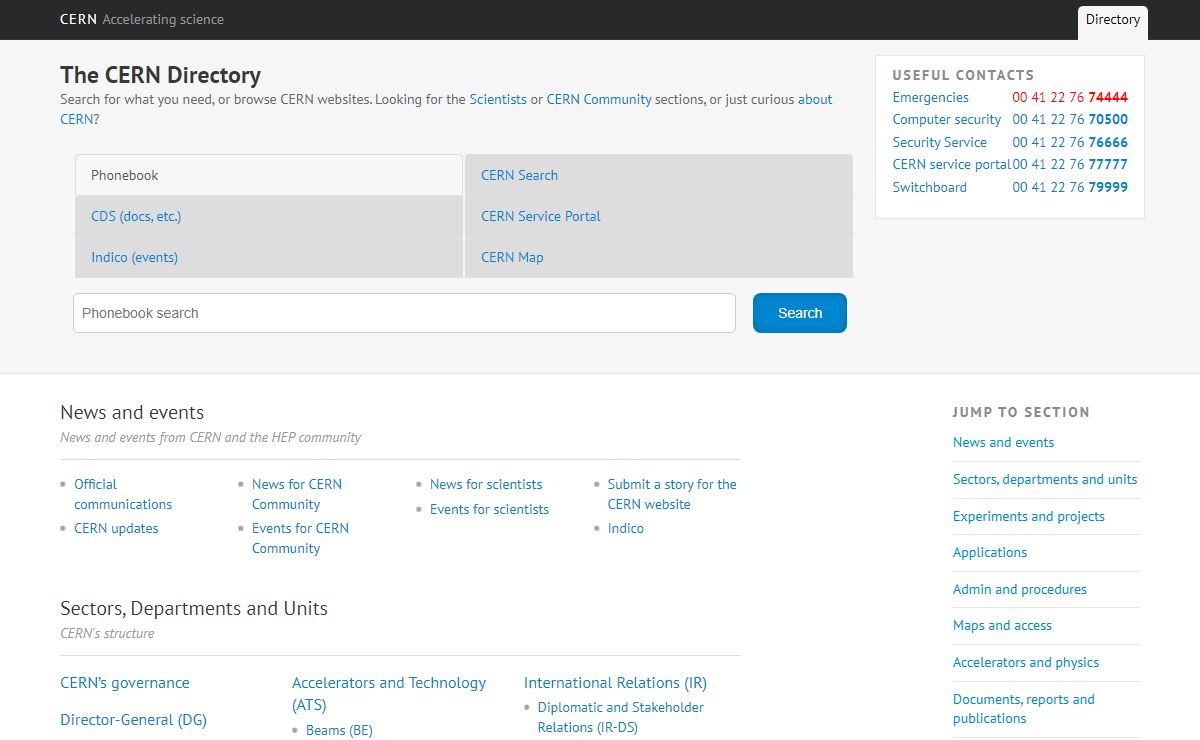Click the Emergencies contact link
This screenshot has height=740, width=1200.
(930, 97)
